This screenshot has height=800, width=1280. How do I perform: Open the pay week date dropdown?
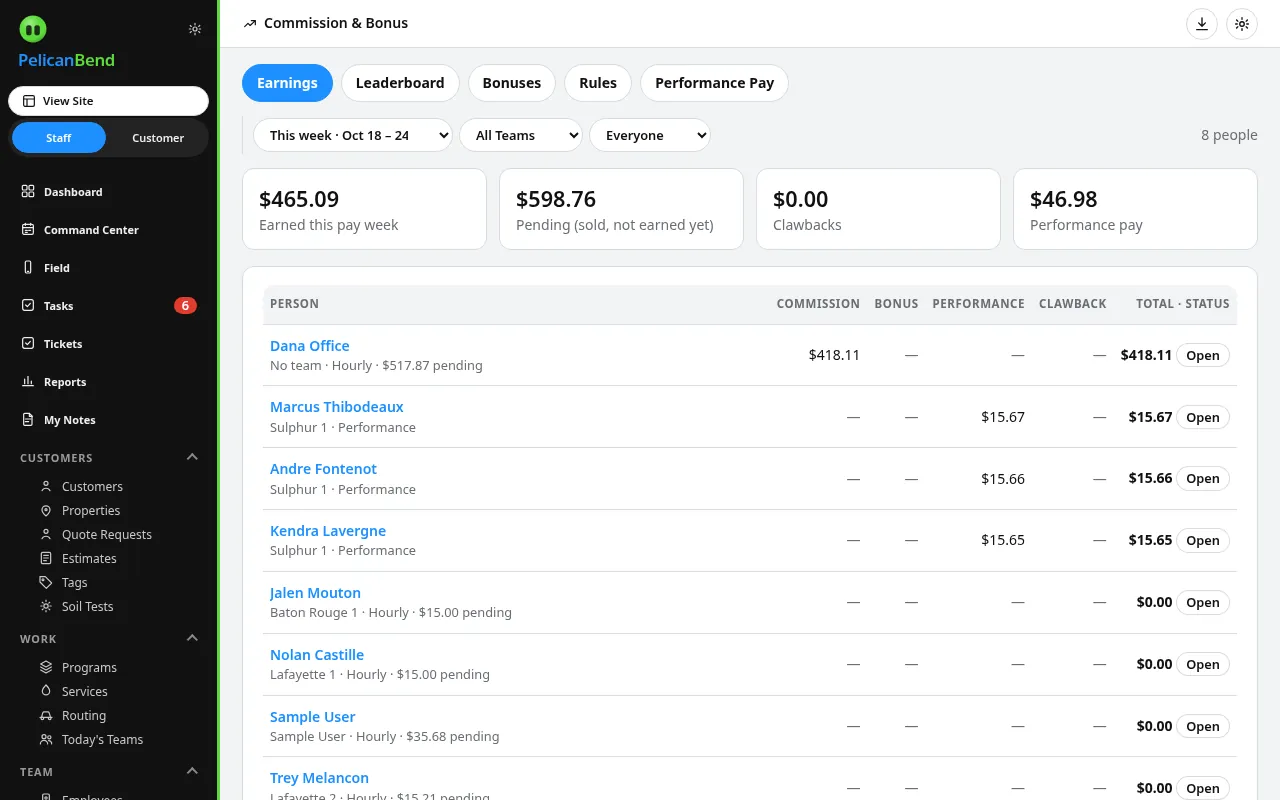click(352, 136)
